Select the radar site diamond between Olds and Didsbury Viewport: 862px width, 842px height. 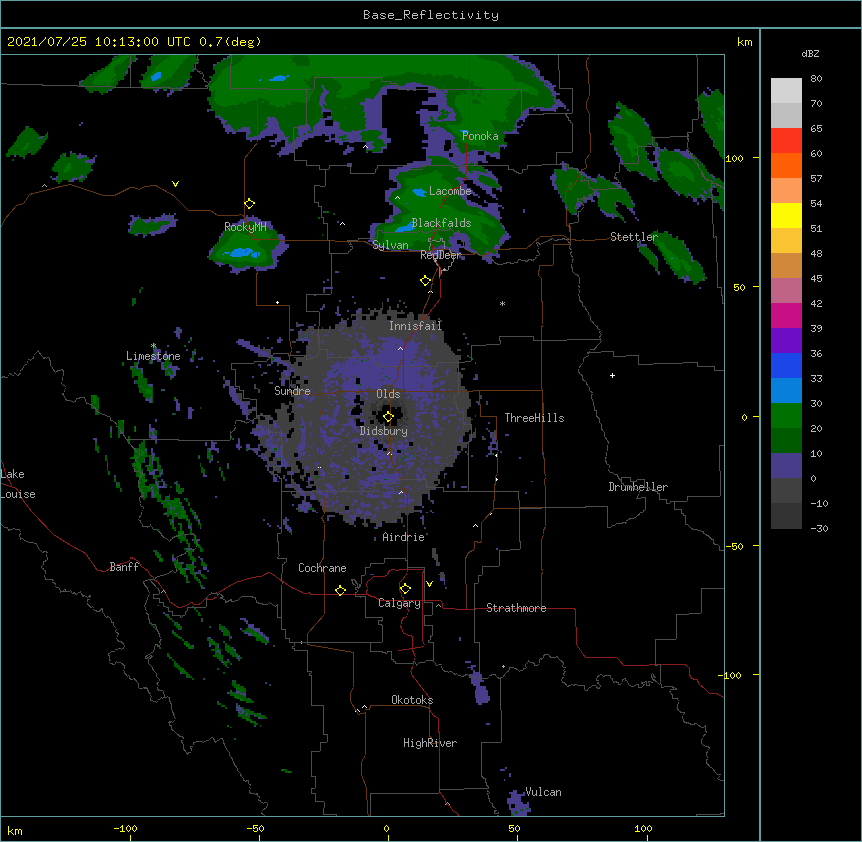pos(388,417)
